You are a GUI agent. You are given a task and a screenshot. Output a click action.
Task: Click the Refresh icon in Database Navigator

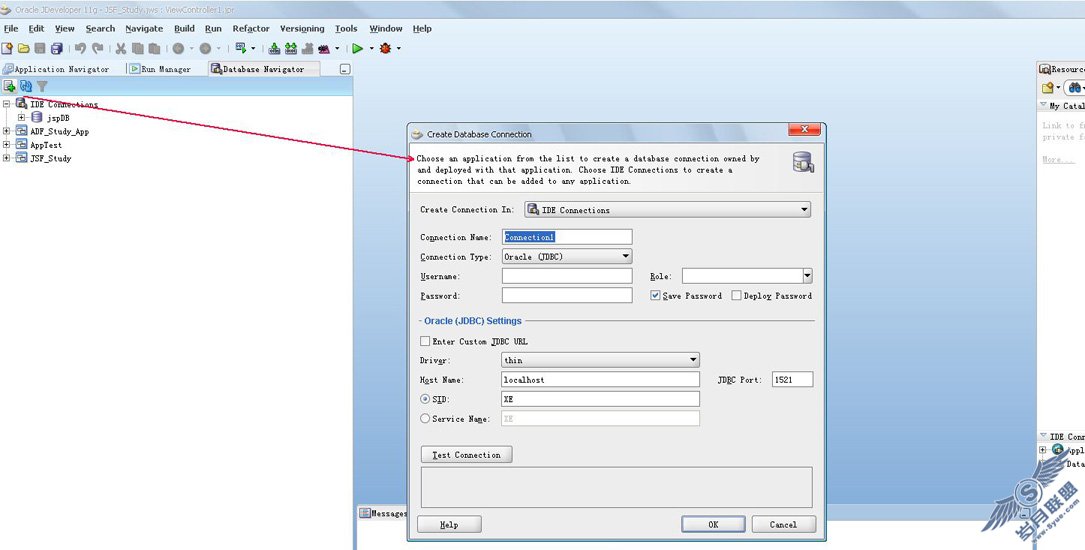[26, 86]
